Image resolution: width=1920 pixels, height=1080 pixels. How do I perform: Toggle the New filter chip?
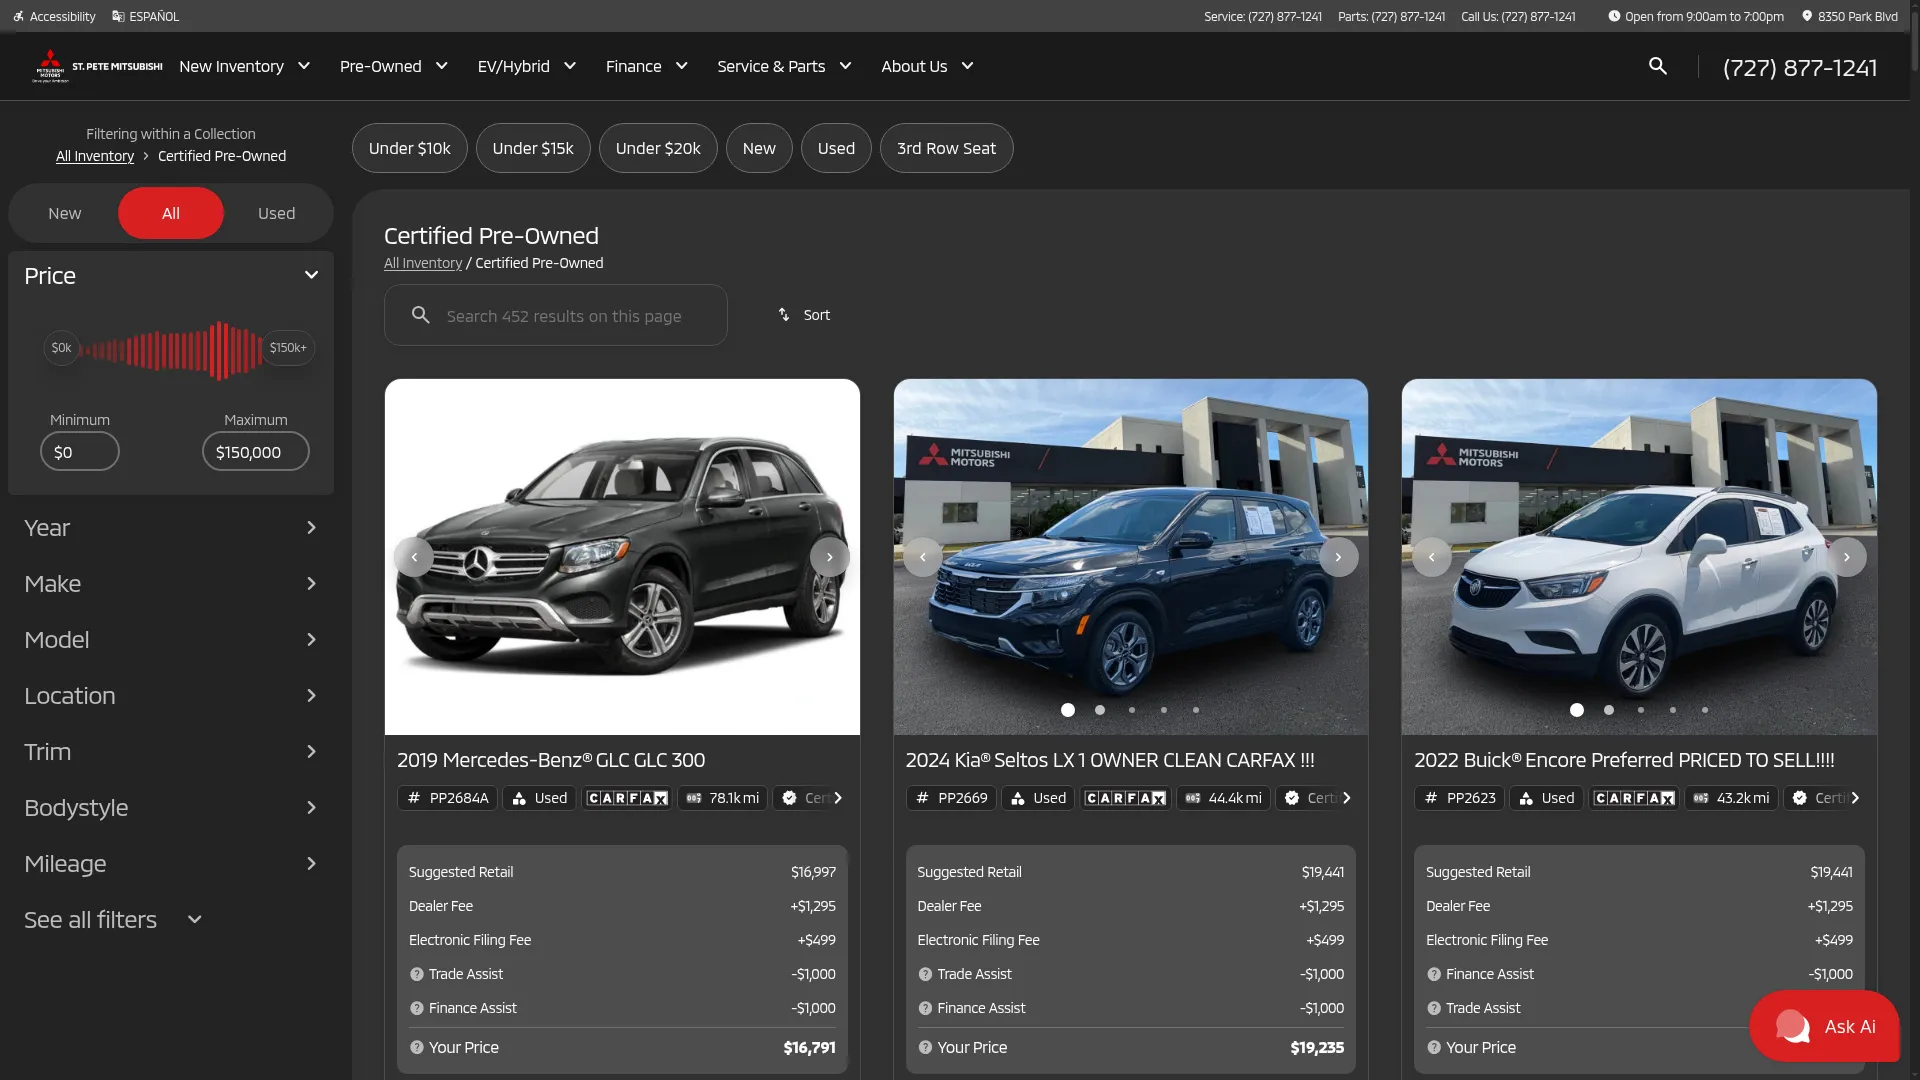(759, 148)
